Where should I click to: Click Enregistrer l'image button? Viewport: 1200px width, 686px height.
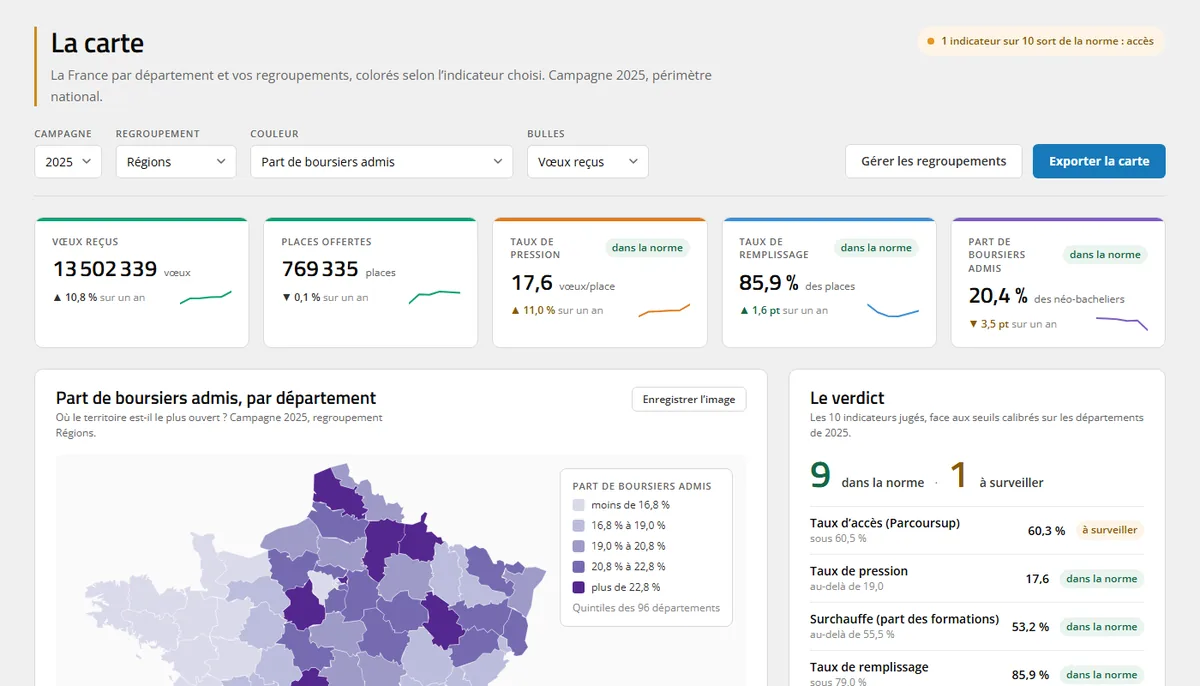click(689, 399)
